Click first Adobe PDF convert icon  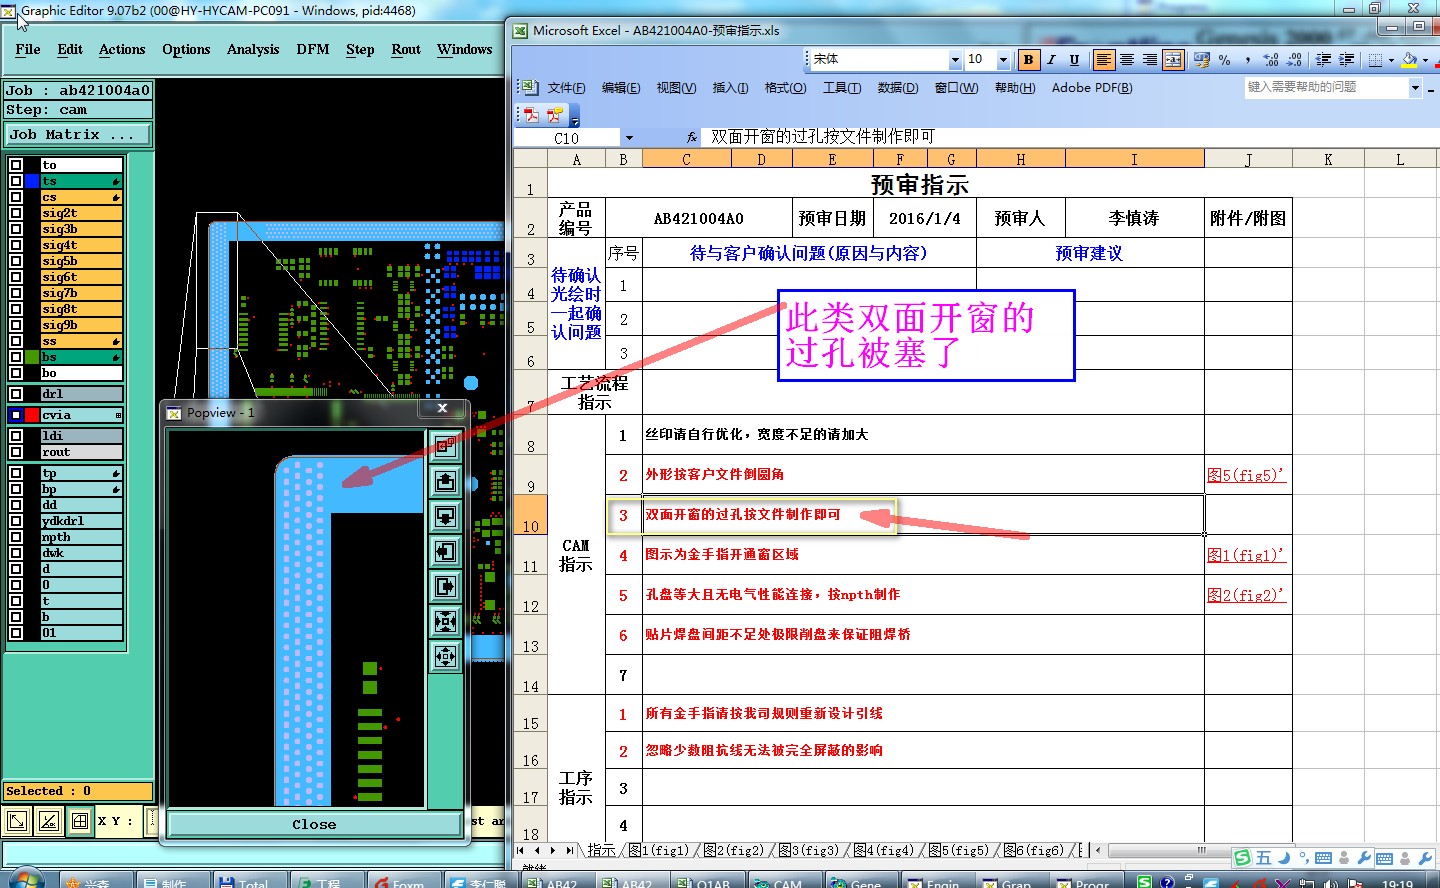532,114
